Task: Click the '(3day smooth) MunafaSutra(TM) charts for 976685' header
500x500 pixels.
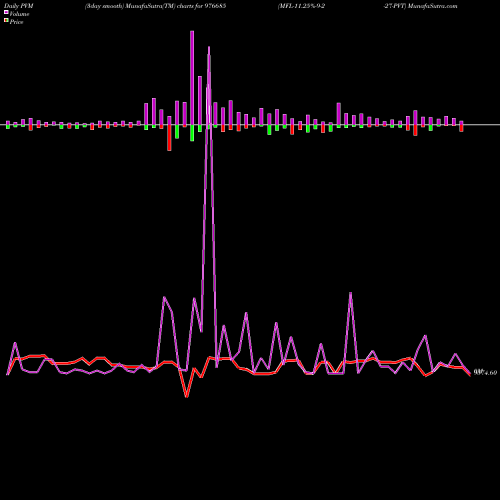Action: tap(155, 6)
